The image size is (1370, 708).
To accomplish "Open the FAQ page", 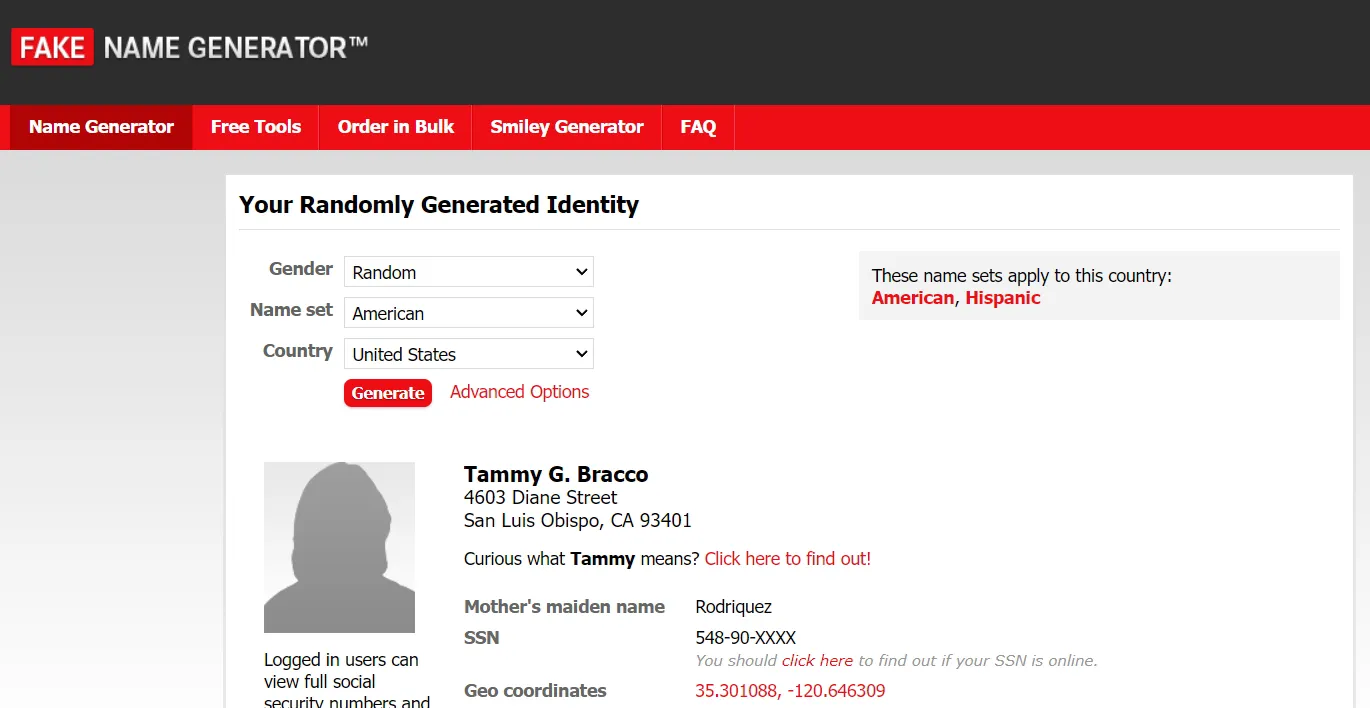I will click(698, 127).
